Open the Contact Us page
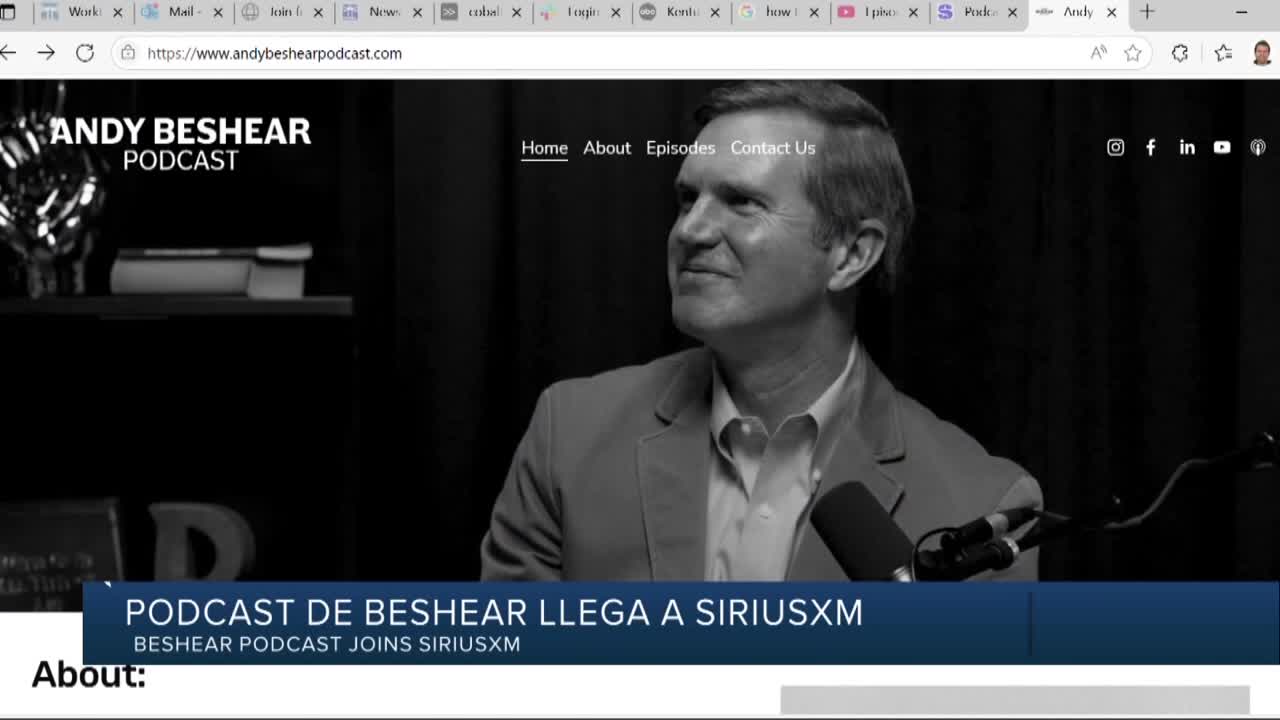This screenshot has height=720, width=1280. [x=773, y=148]
